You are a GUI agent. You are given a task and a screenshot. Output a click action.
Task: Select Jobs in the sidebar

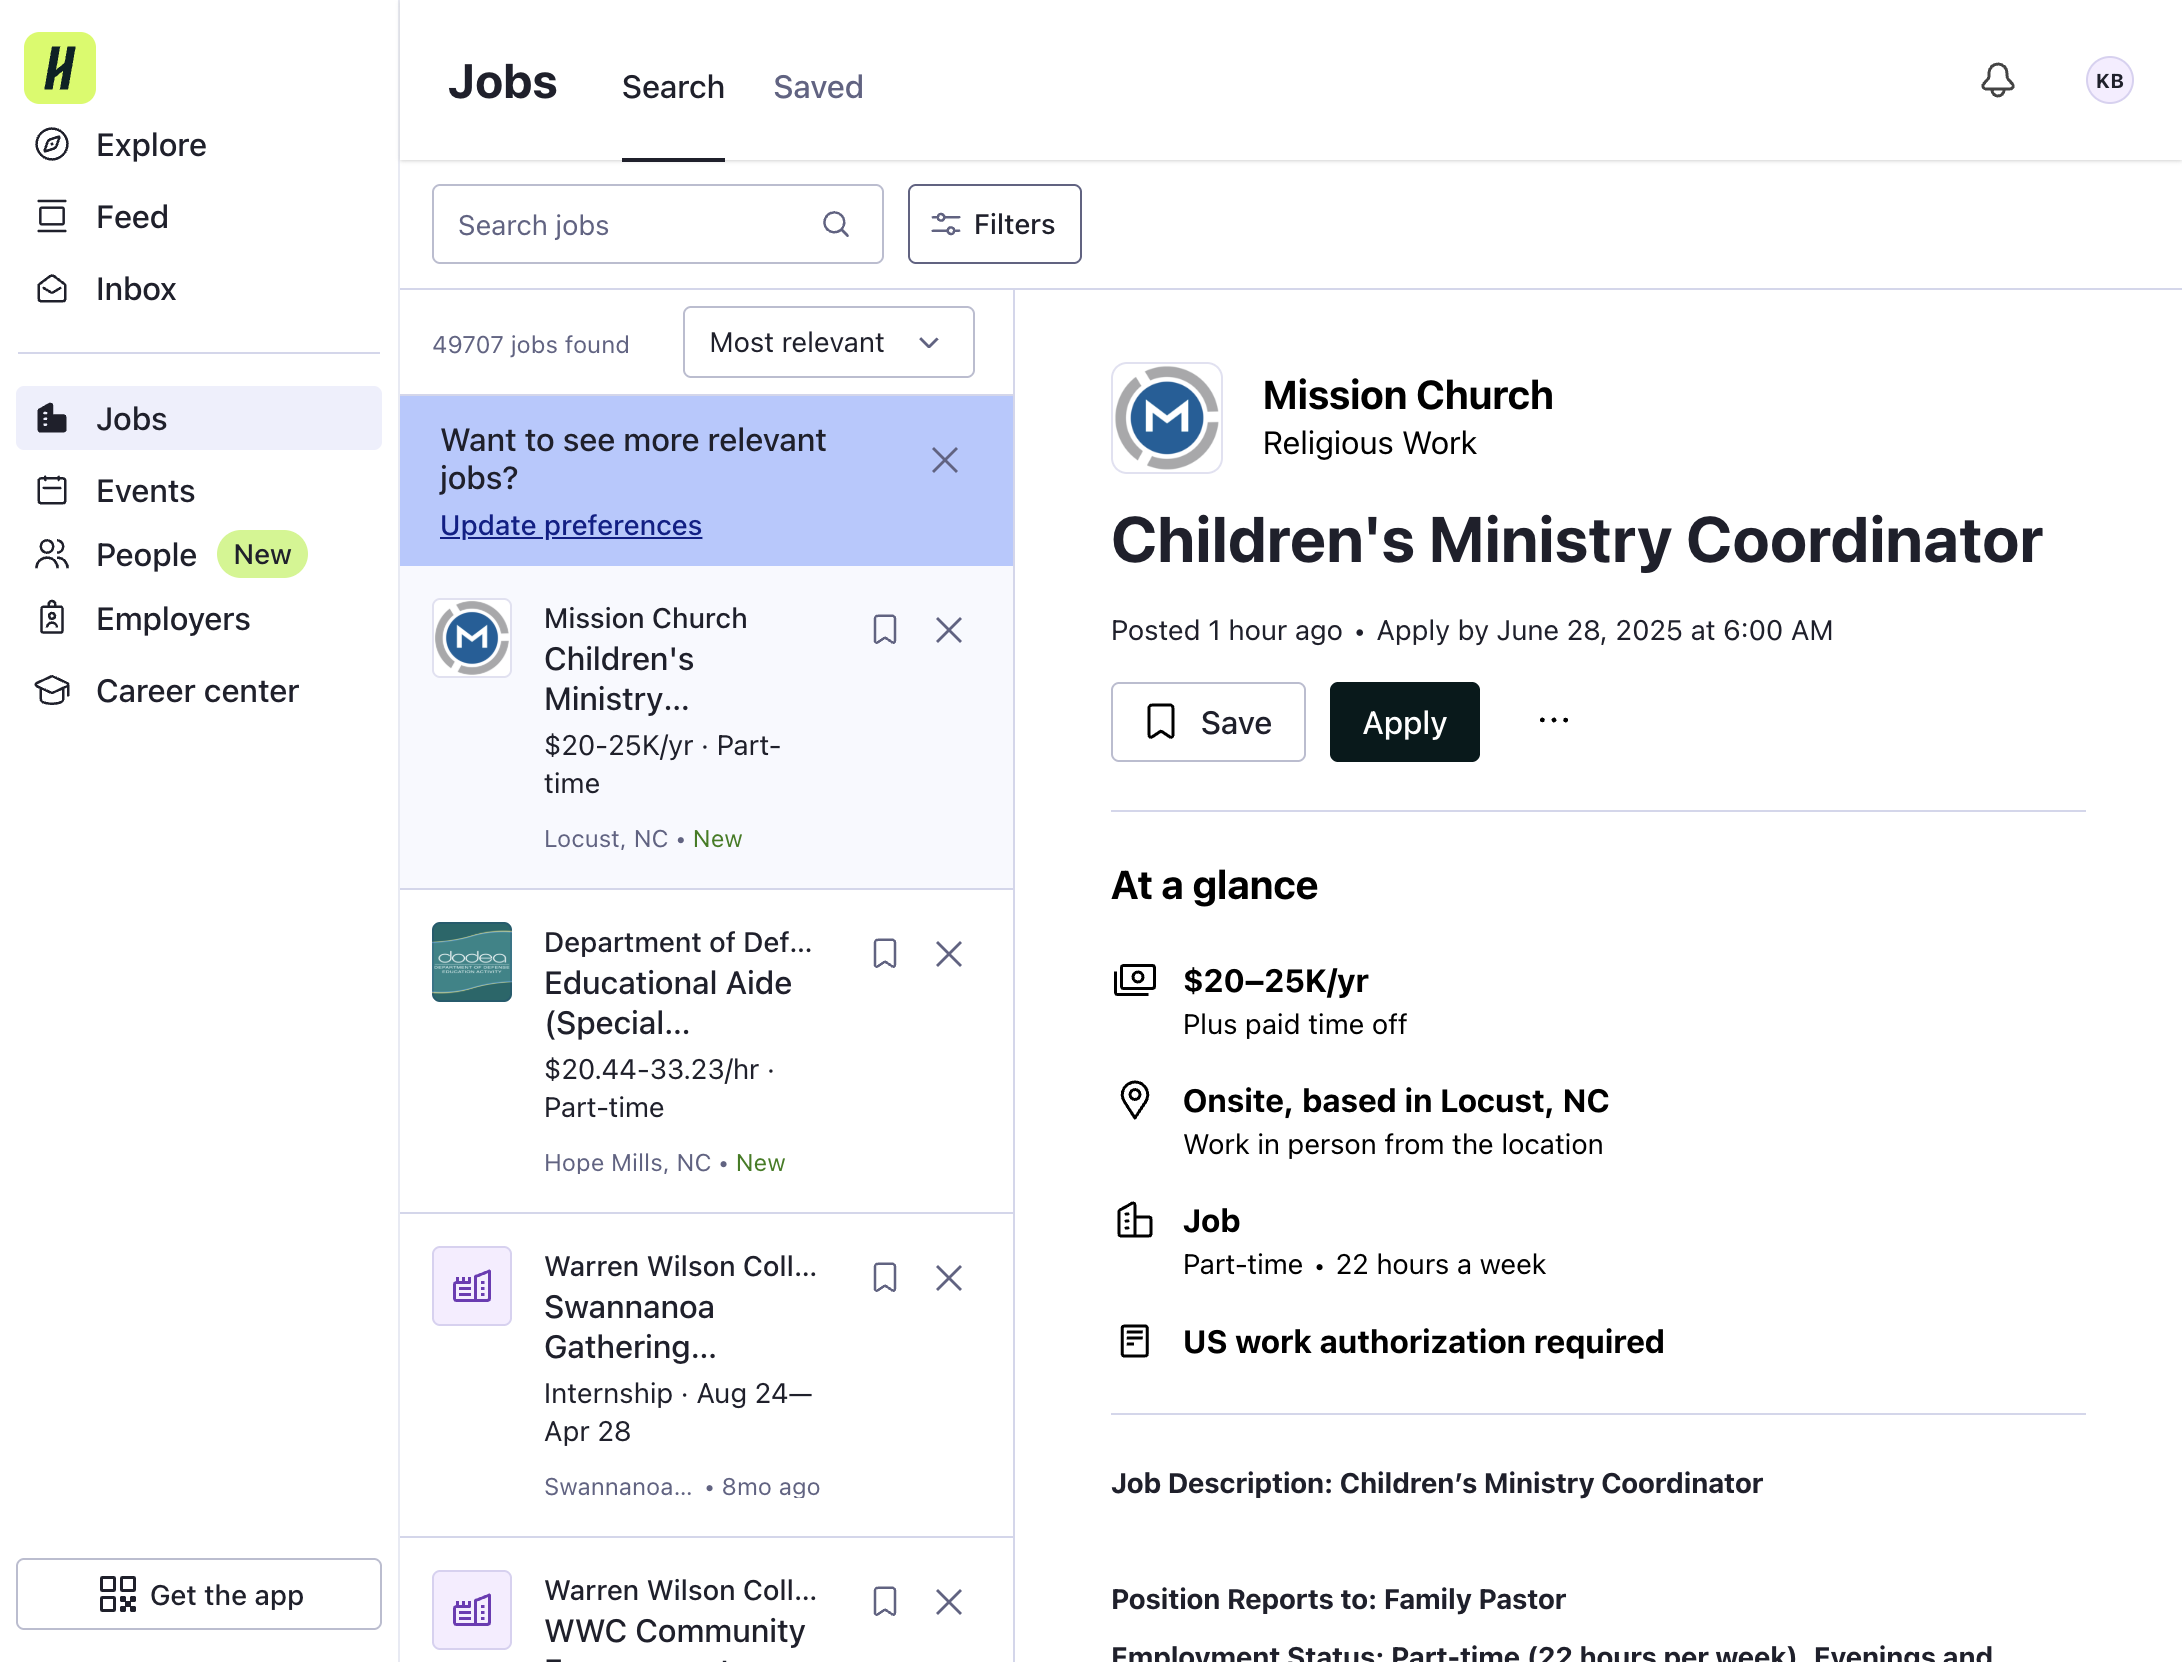click(x=199, y=418)
